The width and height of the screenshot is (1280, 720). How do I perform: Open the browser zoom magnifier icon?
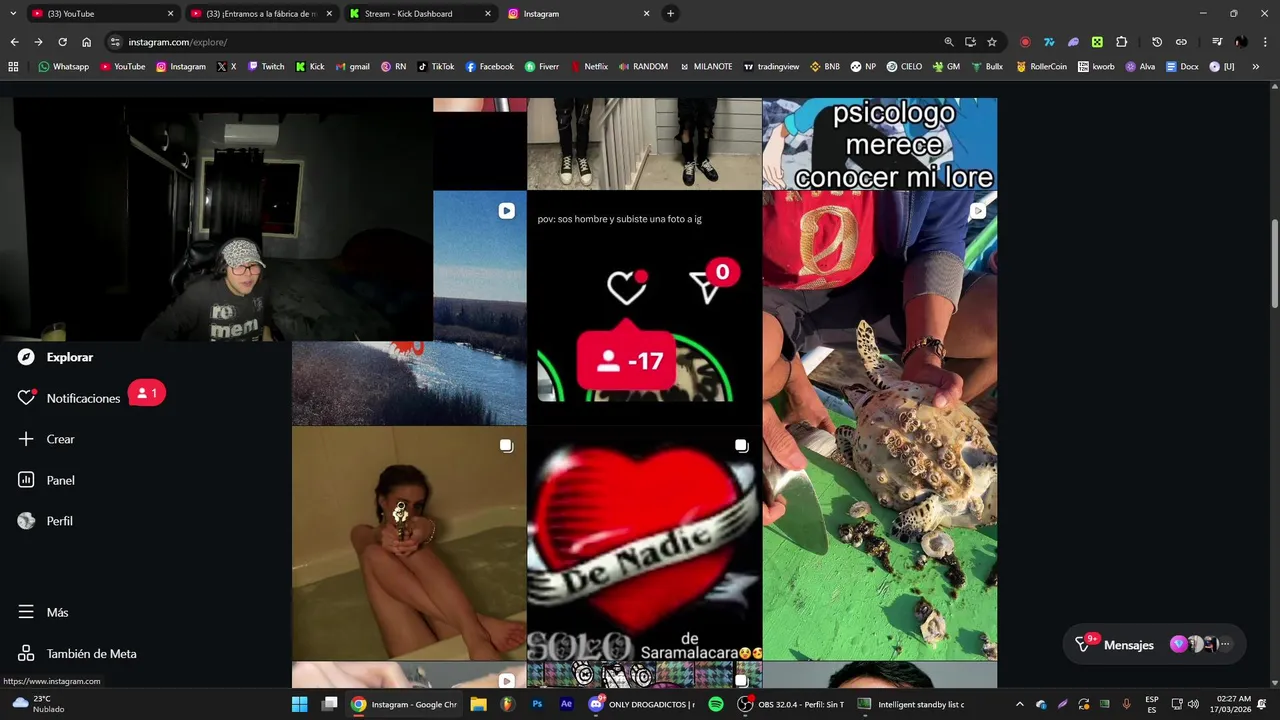click(x=949, y=42)
